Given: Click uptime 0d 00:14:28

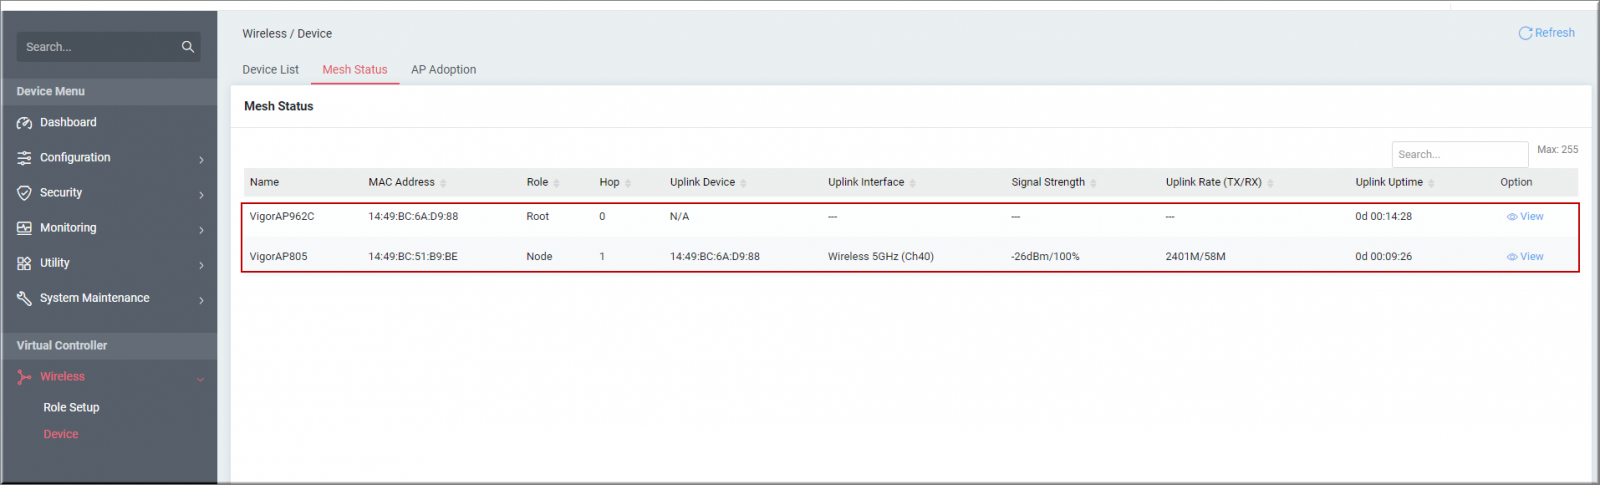Looking at the screenshot, I should tap(1384, 216).
